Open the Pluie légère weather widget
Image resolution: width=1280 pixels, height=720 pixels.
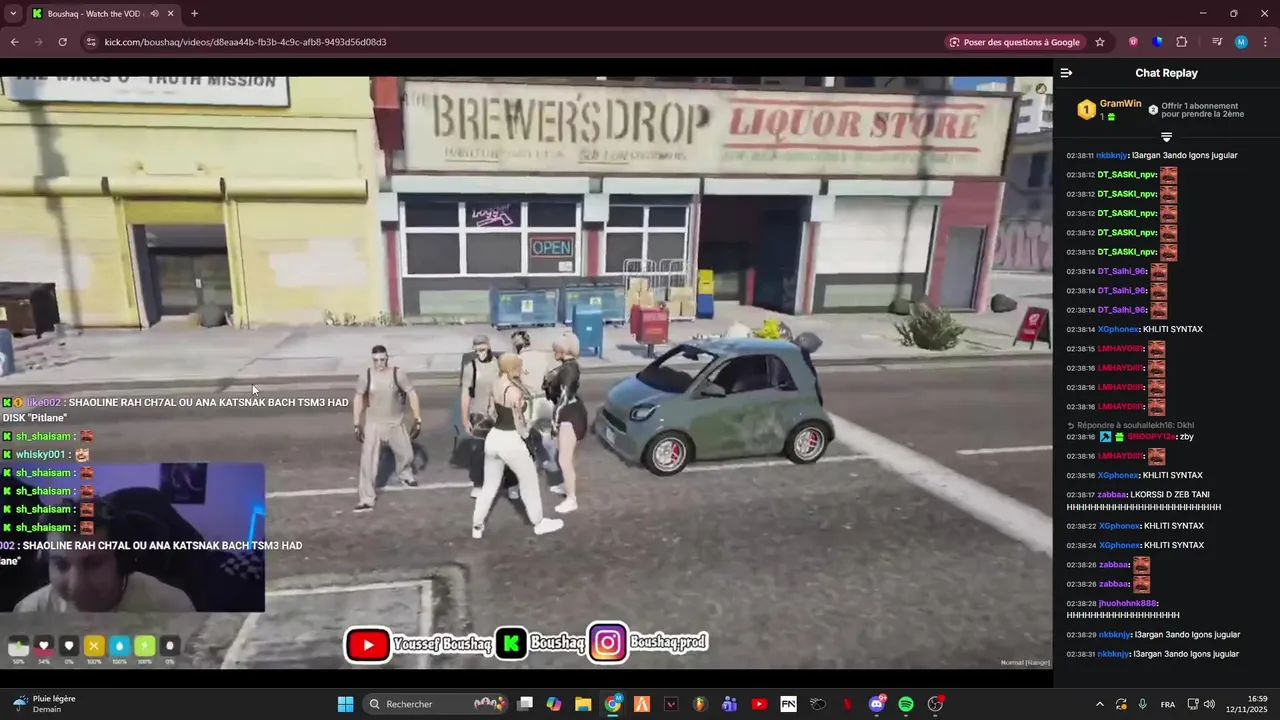click(45, 704)
